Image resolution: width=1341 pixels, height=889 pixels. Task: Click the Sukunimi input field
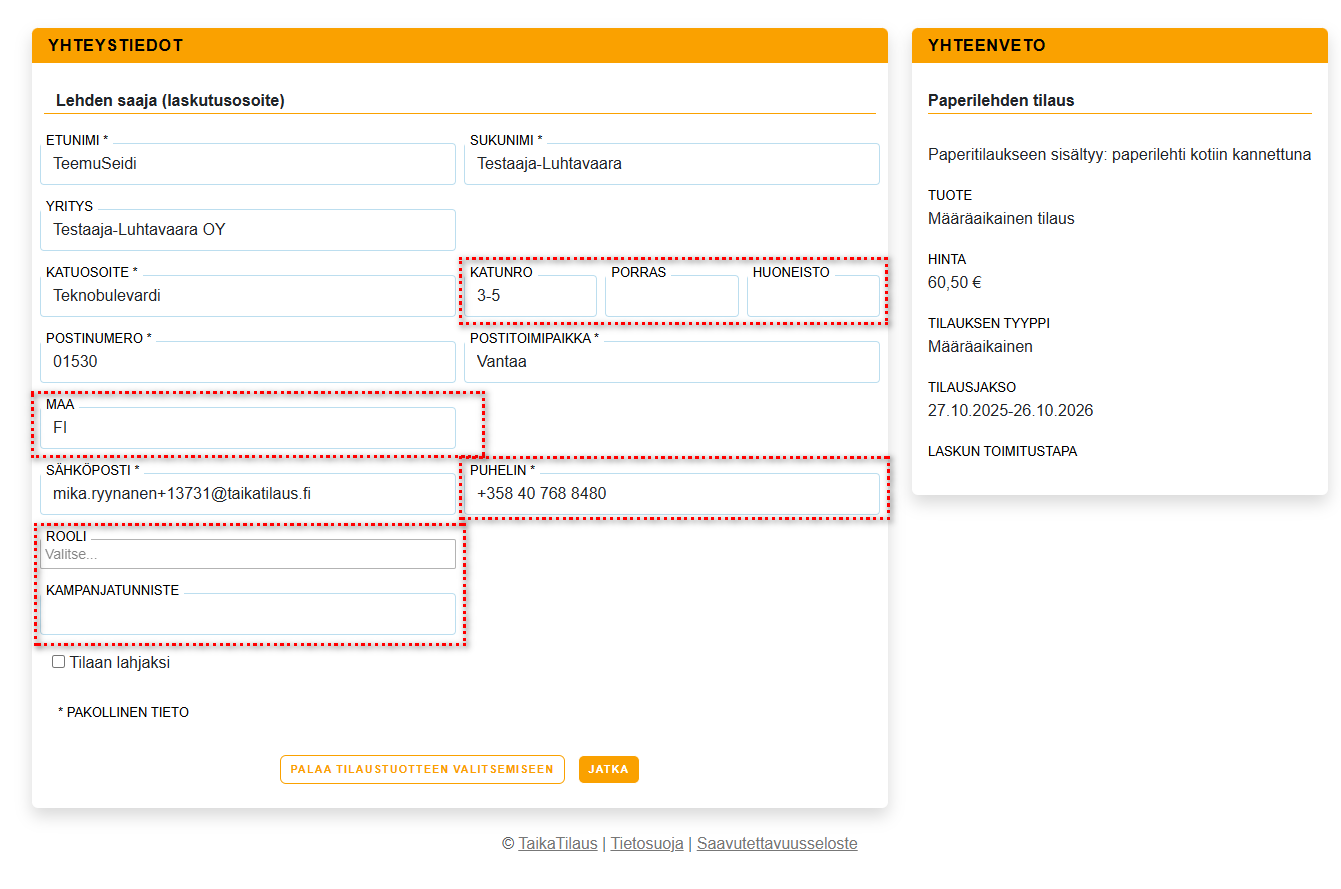[671, 164]
